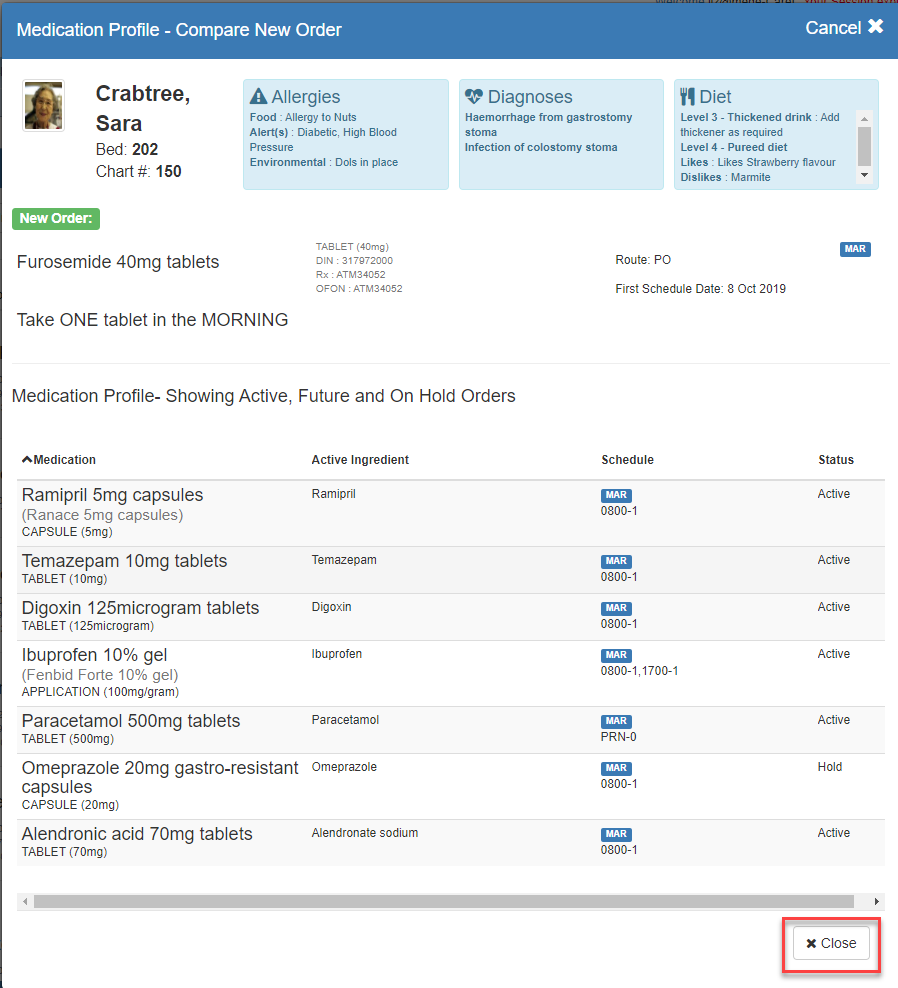Click the MAR badge on Furosemide new order
Viewport: 898px width, 988px height.
pyautogui.click(x=855, y=249)
